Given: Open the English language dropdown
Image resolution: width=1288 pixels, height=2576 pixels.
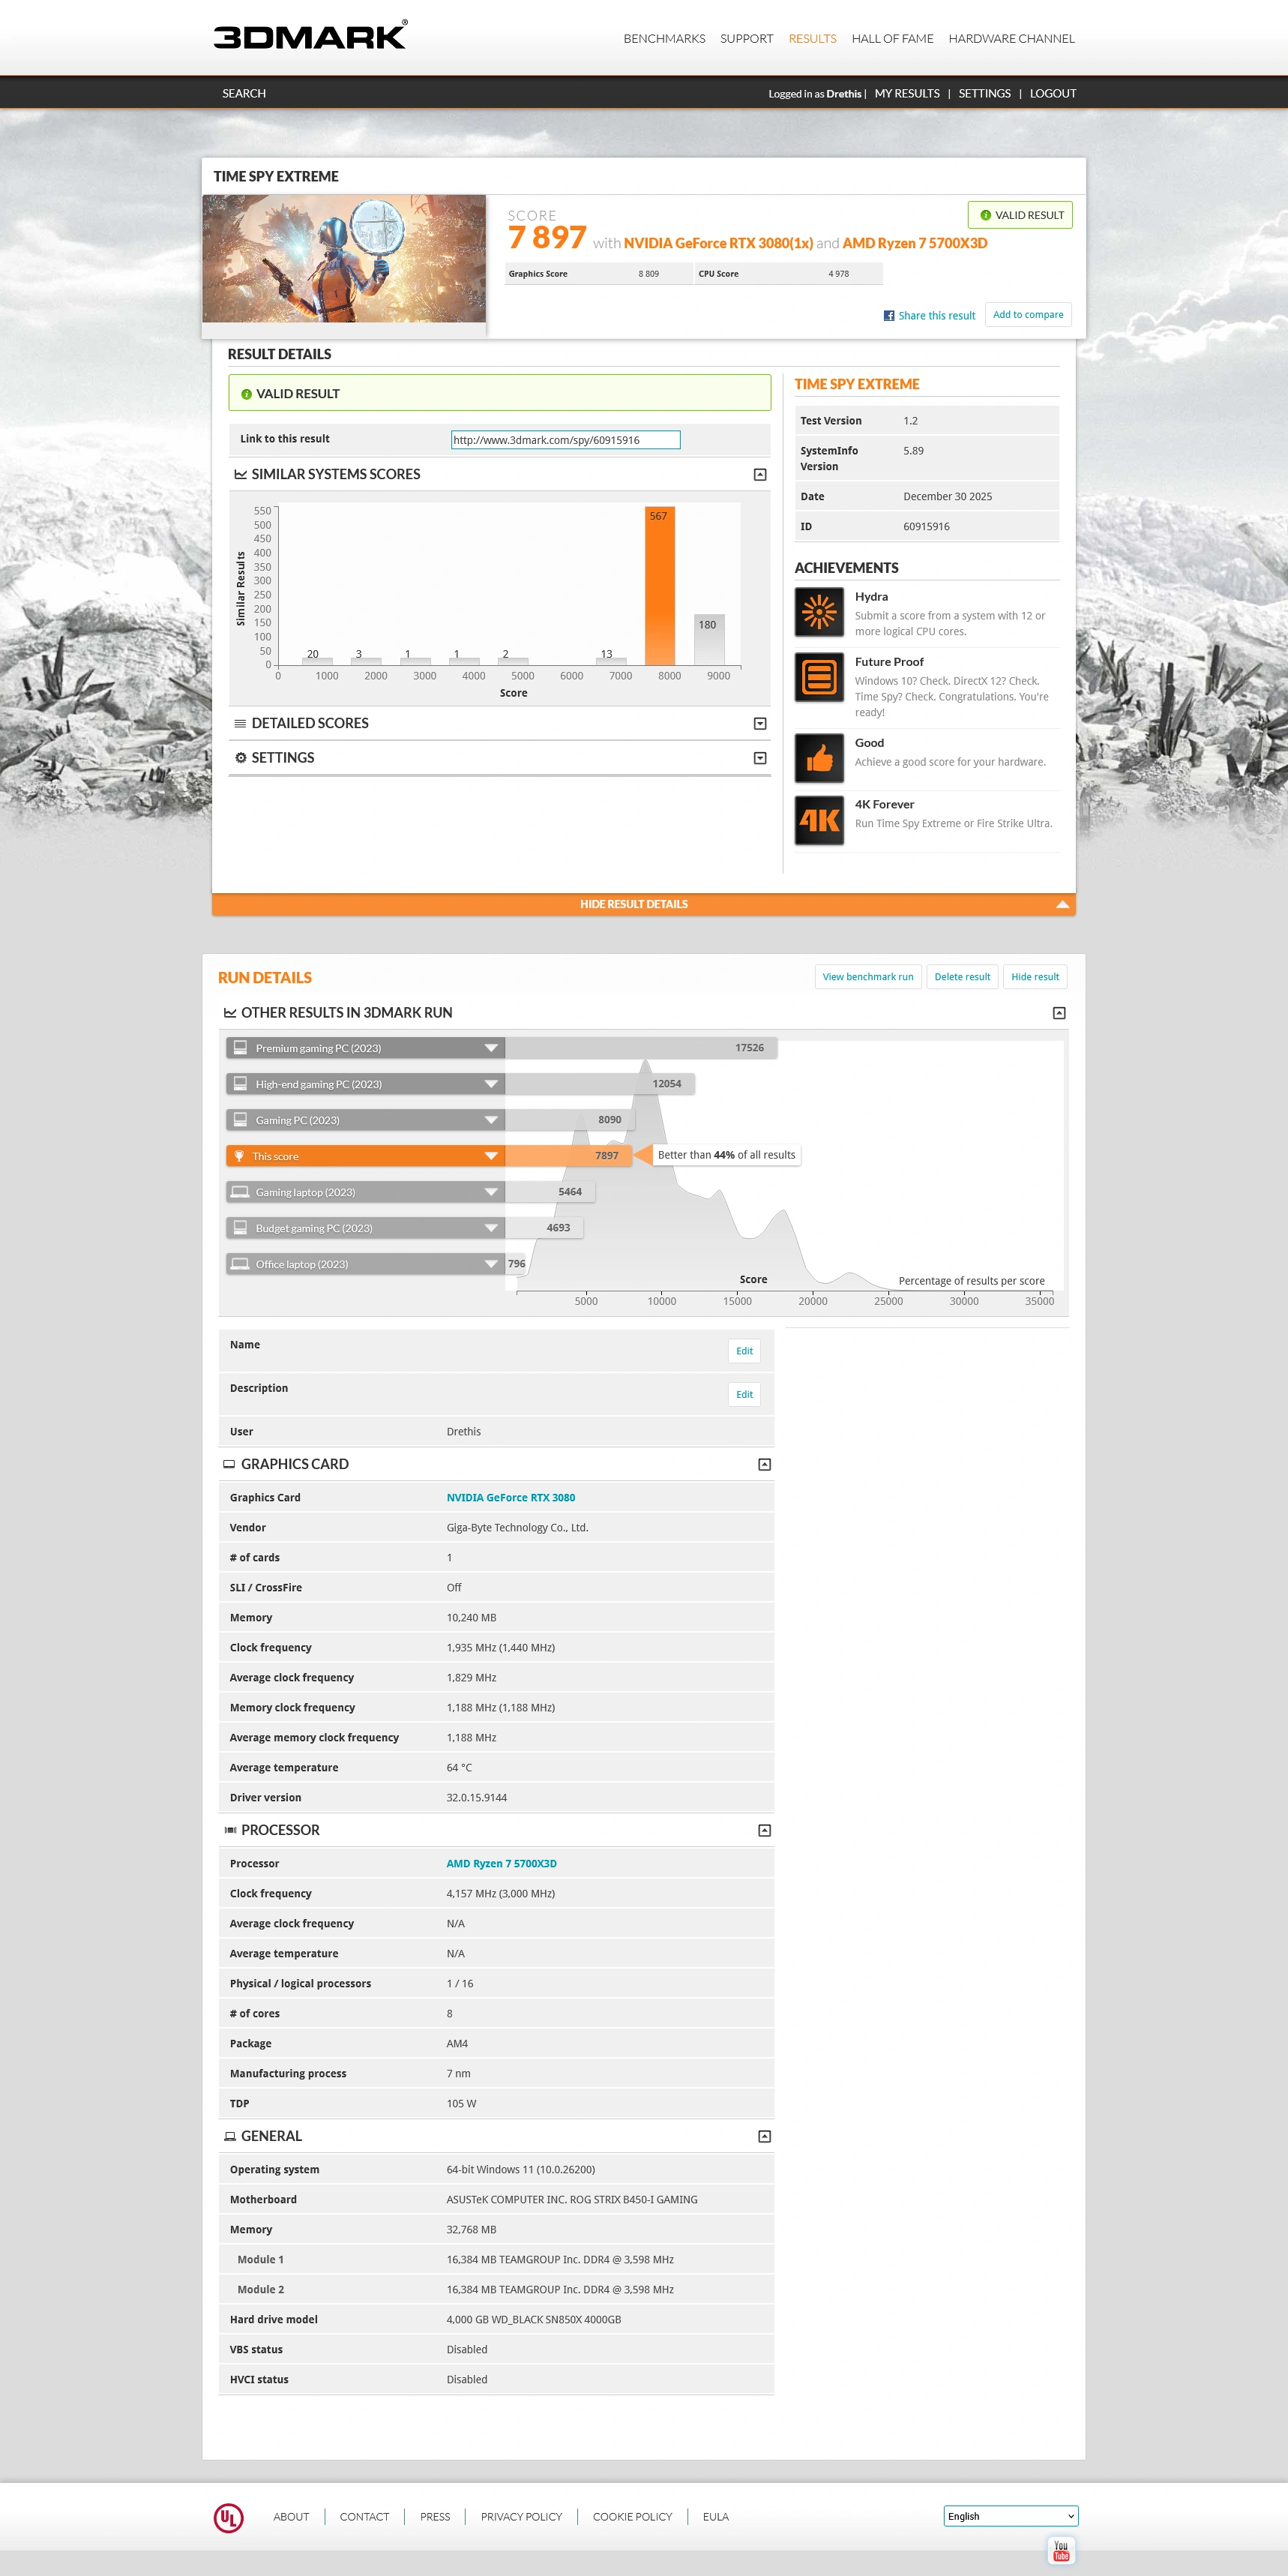Looking at the screenshot, I should point(1010,2516).
